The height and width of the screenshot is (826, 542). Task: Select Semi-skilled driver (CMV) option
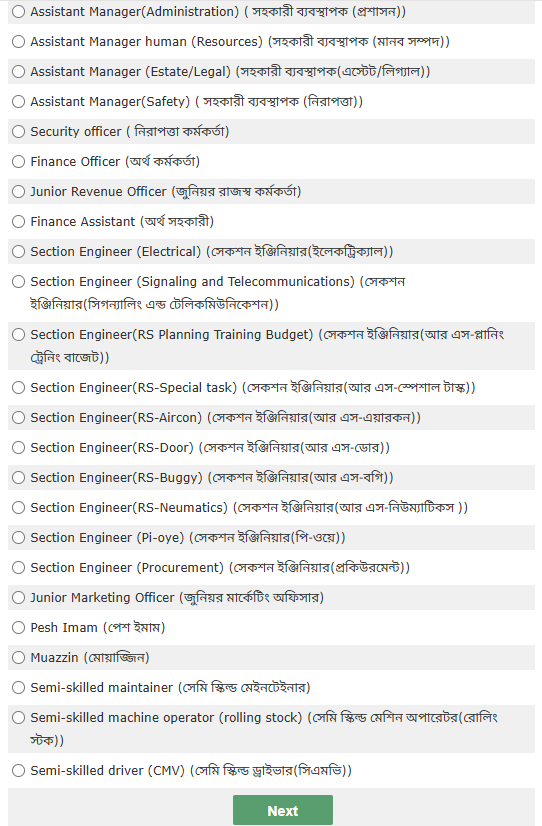(18, 770)
